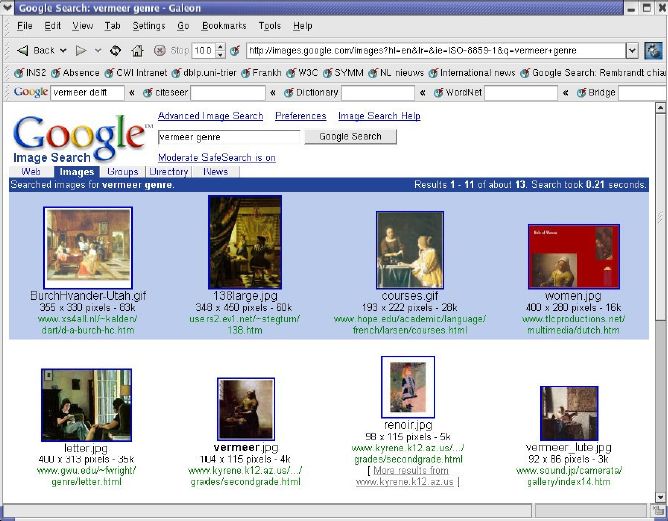The height and width of the screenshot is (521, 668).
Task: Open the W3C bookmark in bookmarks toolbar
Action: click(307, 72)
